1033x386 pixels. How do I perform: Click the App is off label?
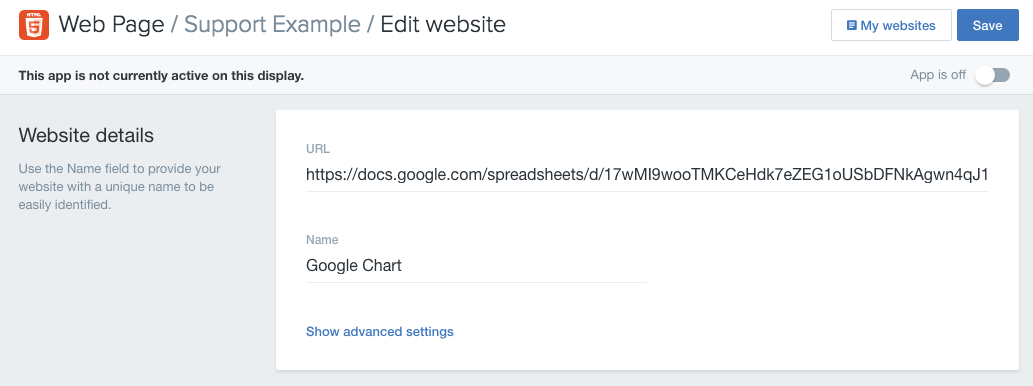(x=937, y=75)
